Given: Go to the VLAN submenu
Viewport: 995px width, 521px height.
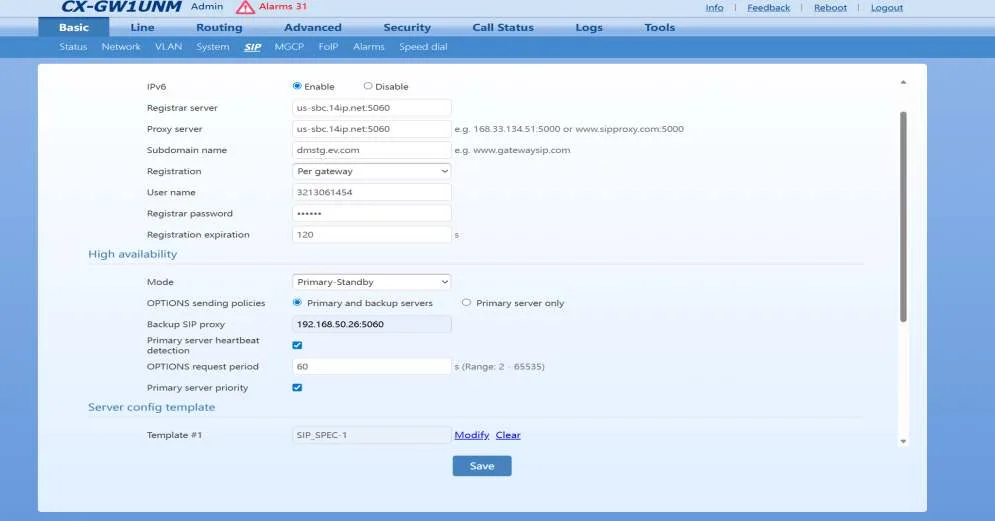Looking at the screenshot, I should [168, 47].
